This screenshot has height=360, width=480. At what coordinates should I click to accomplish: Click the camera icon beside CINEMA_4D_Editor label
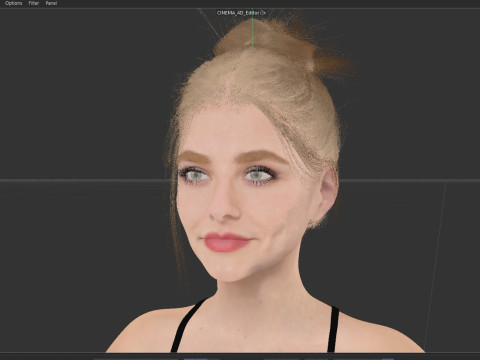click(x=263, y=13)
